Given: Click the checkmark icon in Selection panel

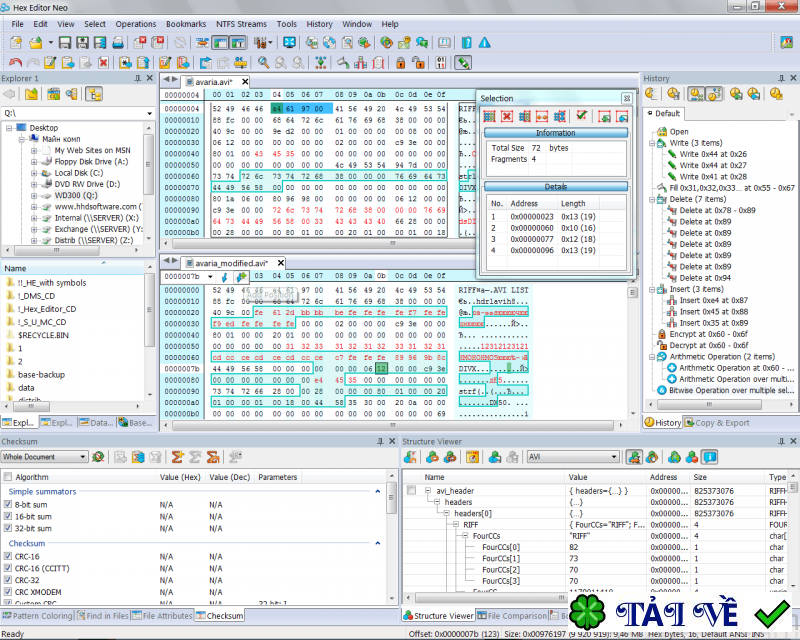Looking at the screenshot, I should click(581, 116).
